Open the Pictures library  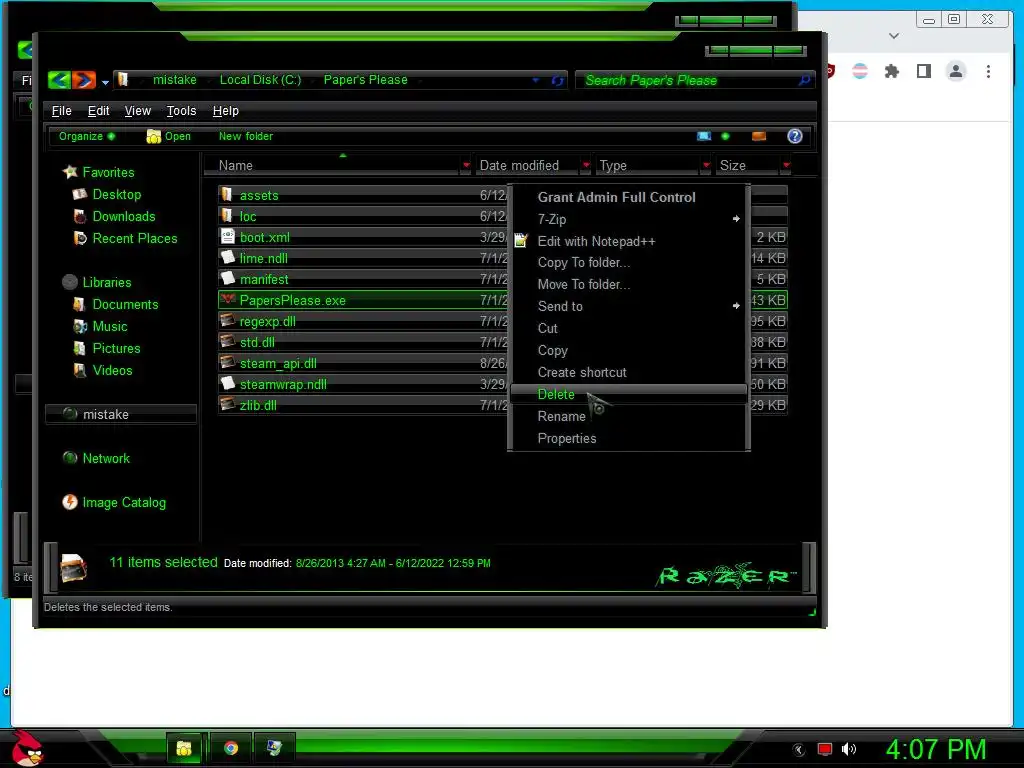[107, 349]
